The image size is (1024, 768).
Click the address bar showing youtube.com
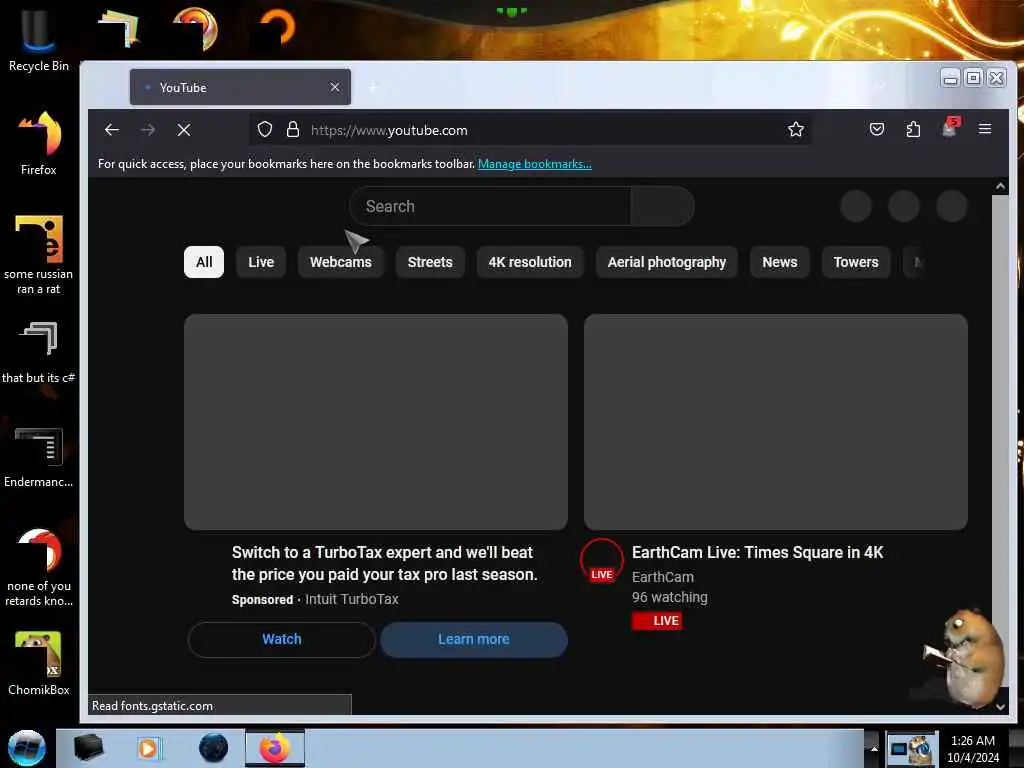[x=529, y=130]
